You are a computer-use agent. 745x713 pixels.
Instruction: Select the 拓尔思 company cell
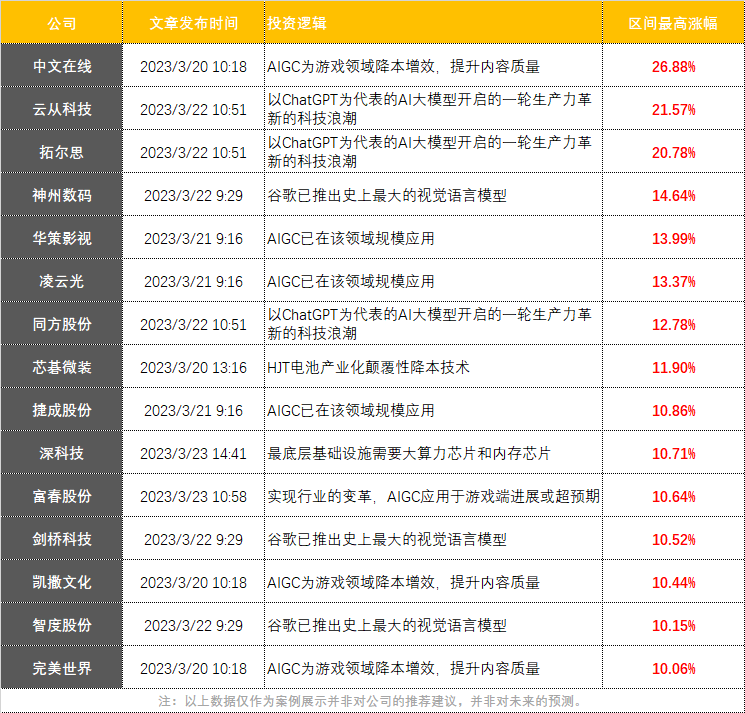click(62, 152)
